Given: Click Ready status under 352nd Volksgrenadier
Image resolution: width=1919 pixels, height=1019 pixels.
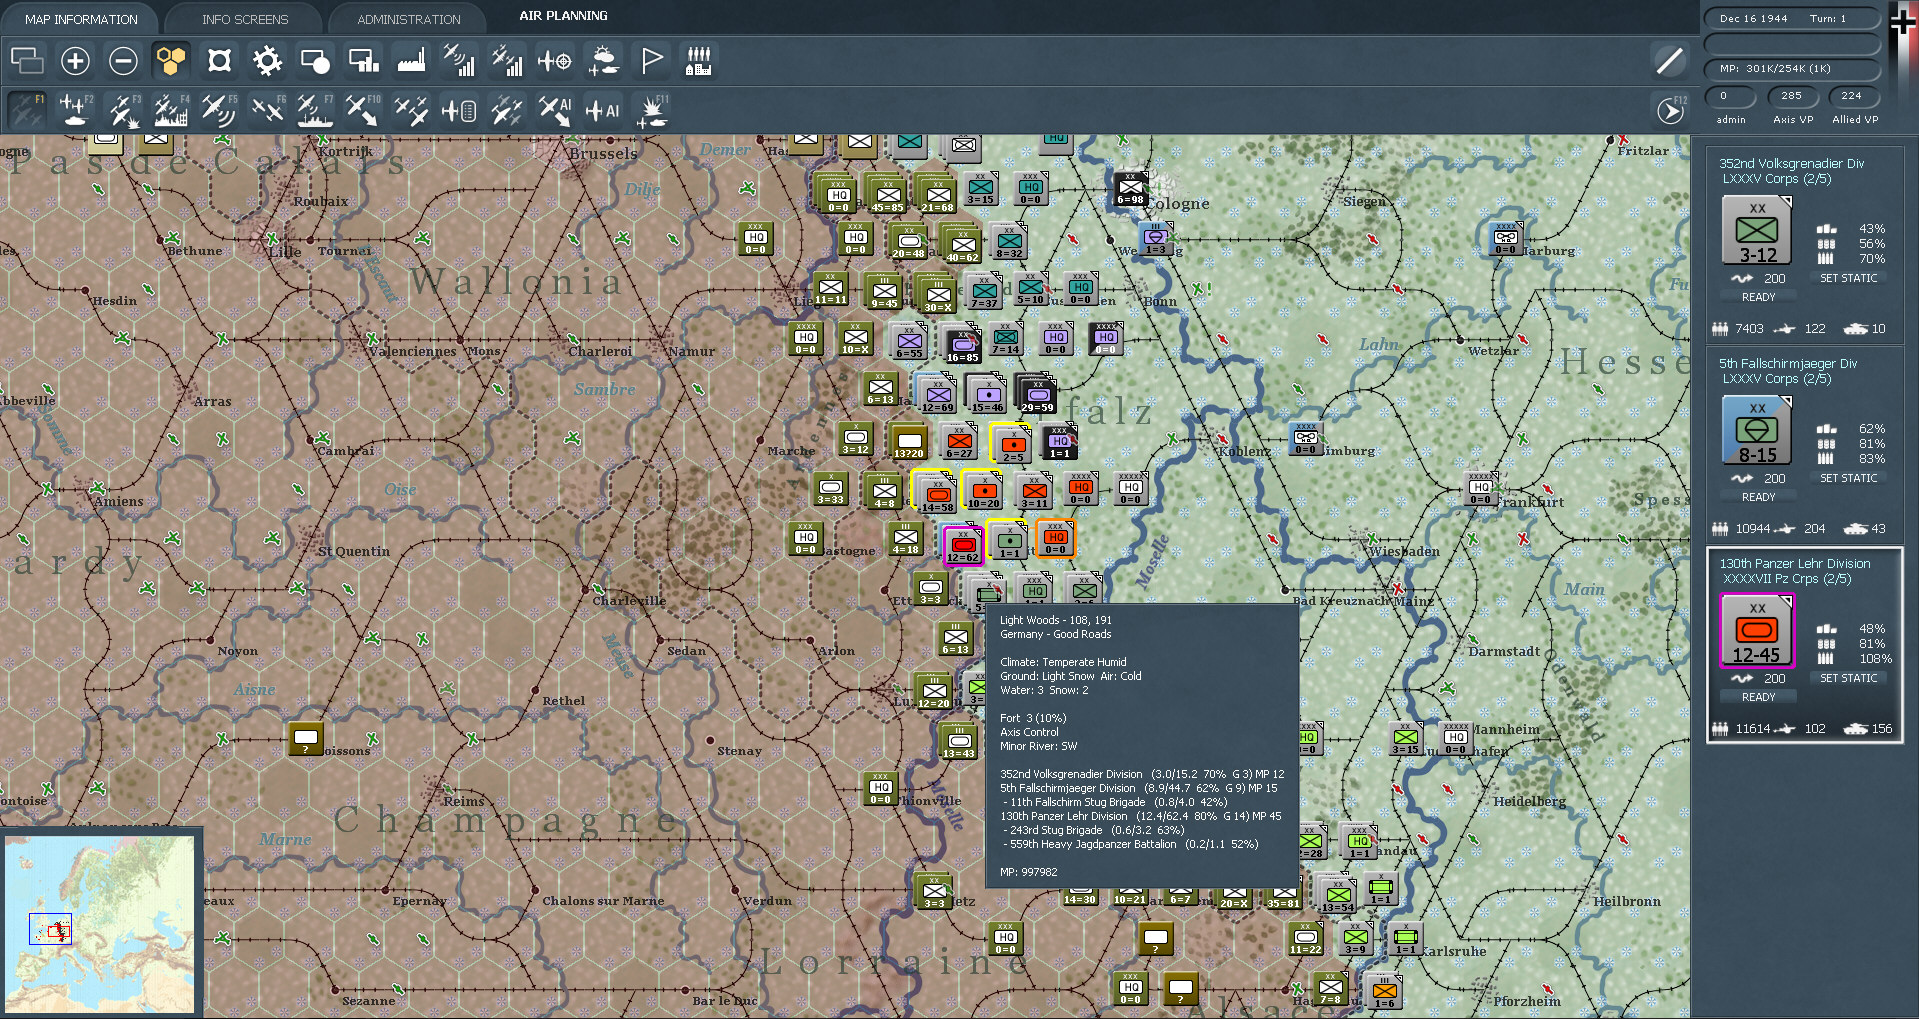Looking at the screenshot, I should tap(1758, 297).
